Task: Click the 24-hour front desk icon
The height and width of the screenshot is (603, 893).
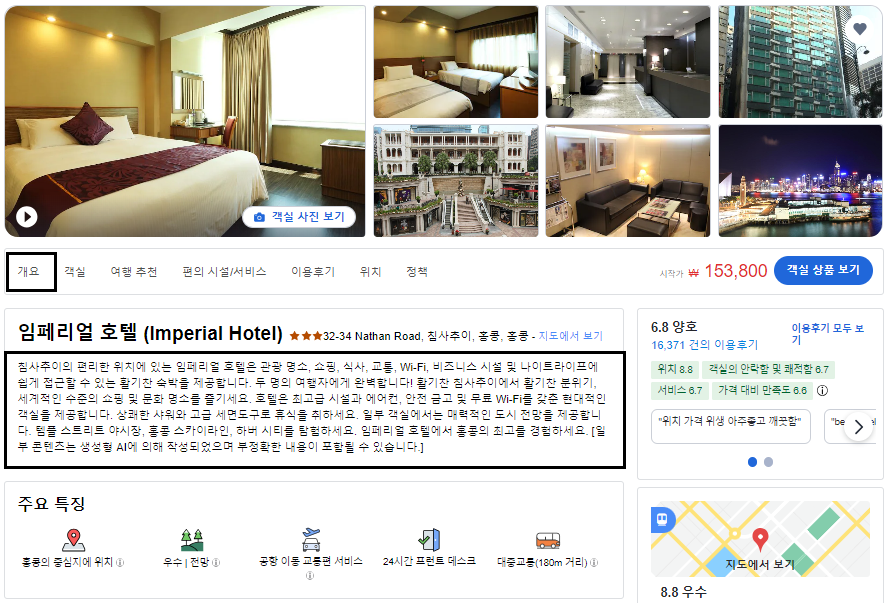Action: pyautogui.click(x=429, y=539)
